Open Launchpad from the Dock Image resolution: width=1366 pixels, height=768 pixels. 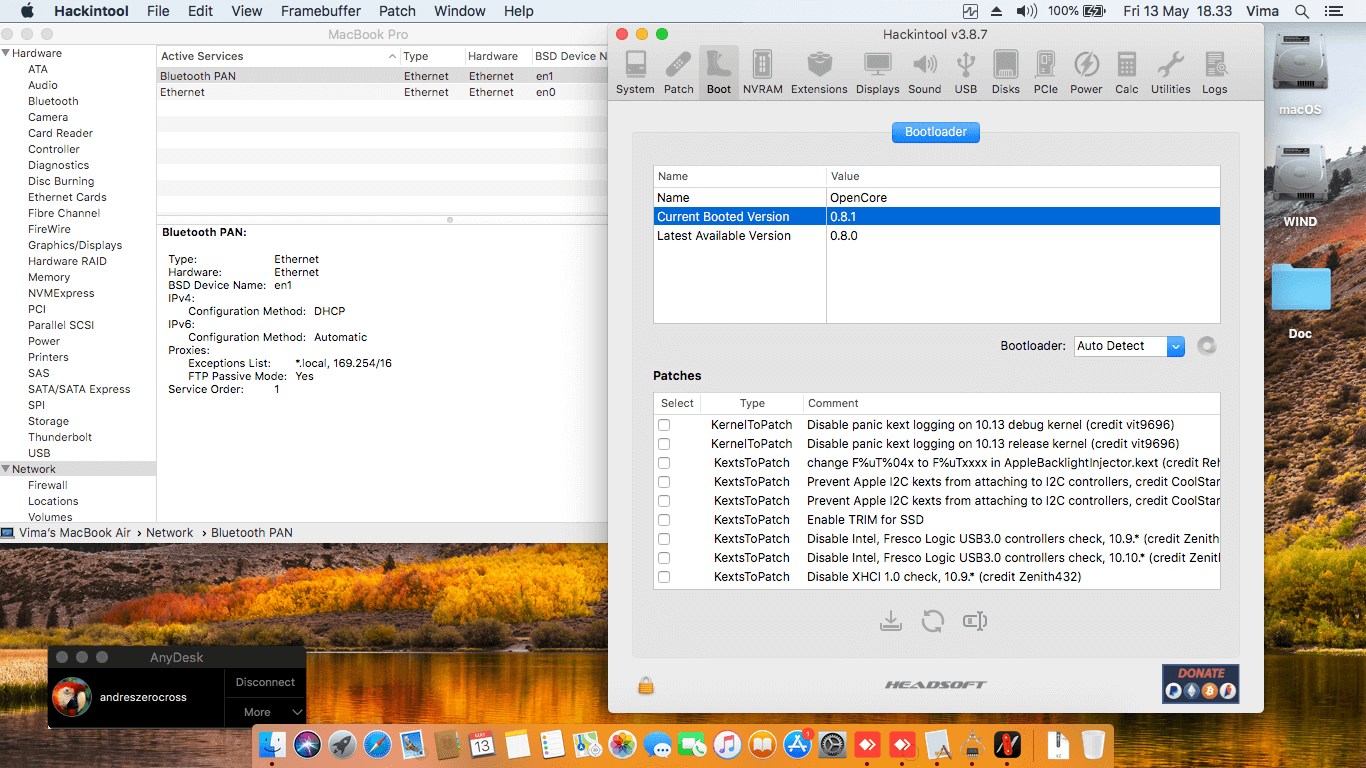(342, 745)
